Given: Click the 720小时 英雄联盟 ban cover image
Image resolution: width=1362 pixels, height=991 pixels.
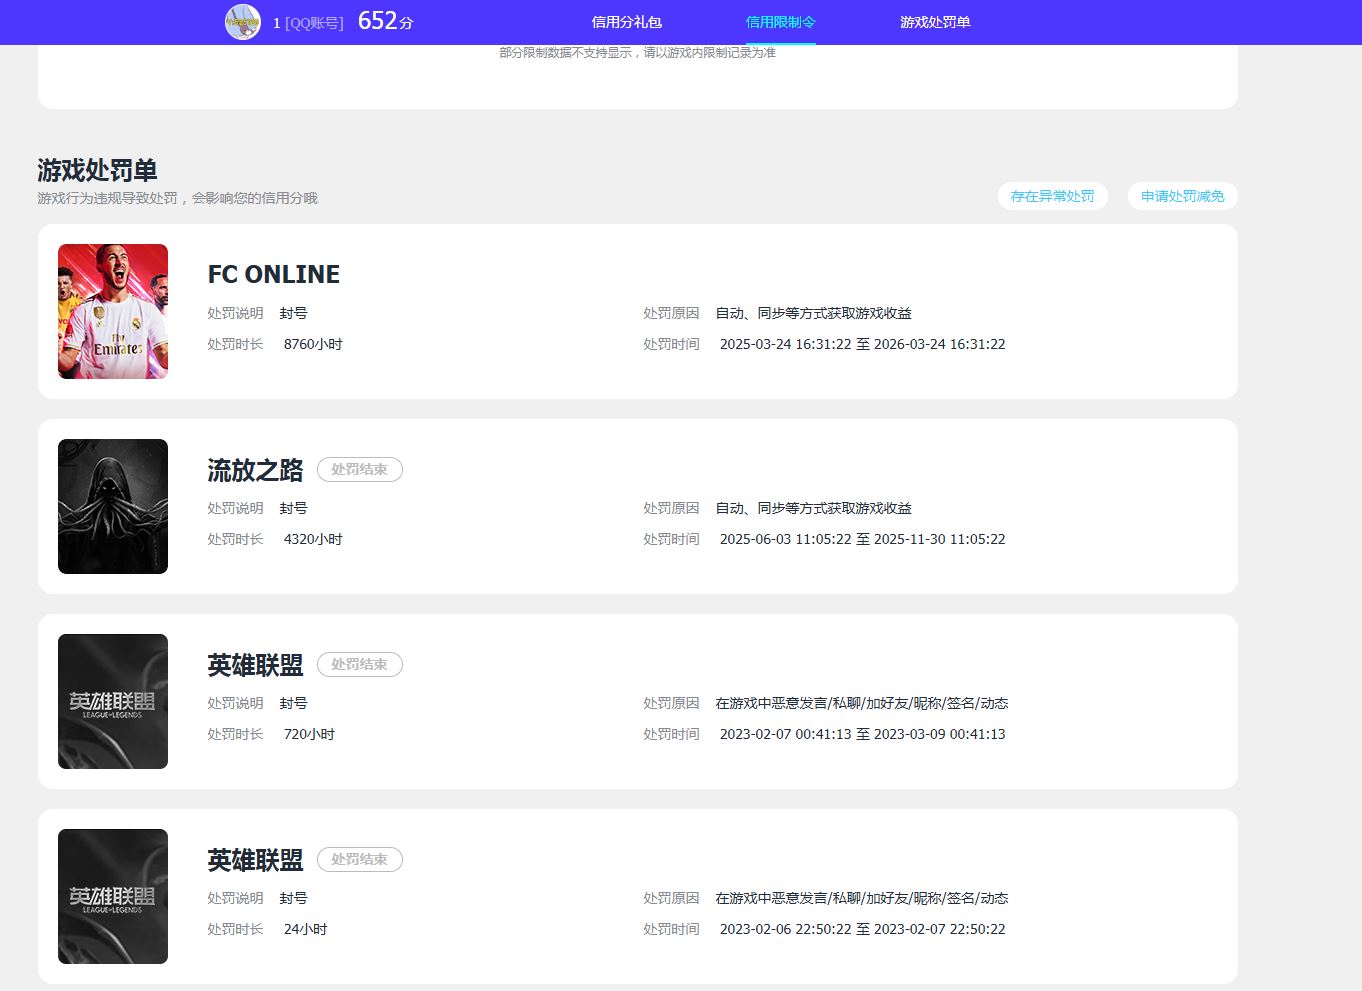Looking at the screenshot, I should tap(113, 701).
